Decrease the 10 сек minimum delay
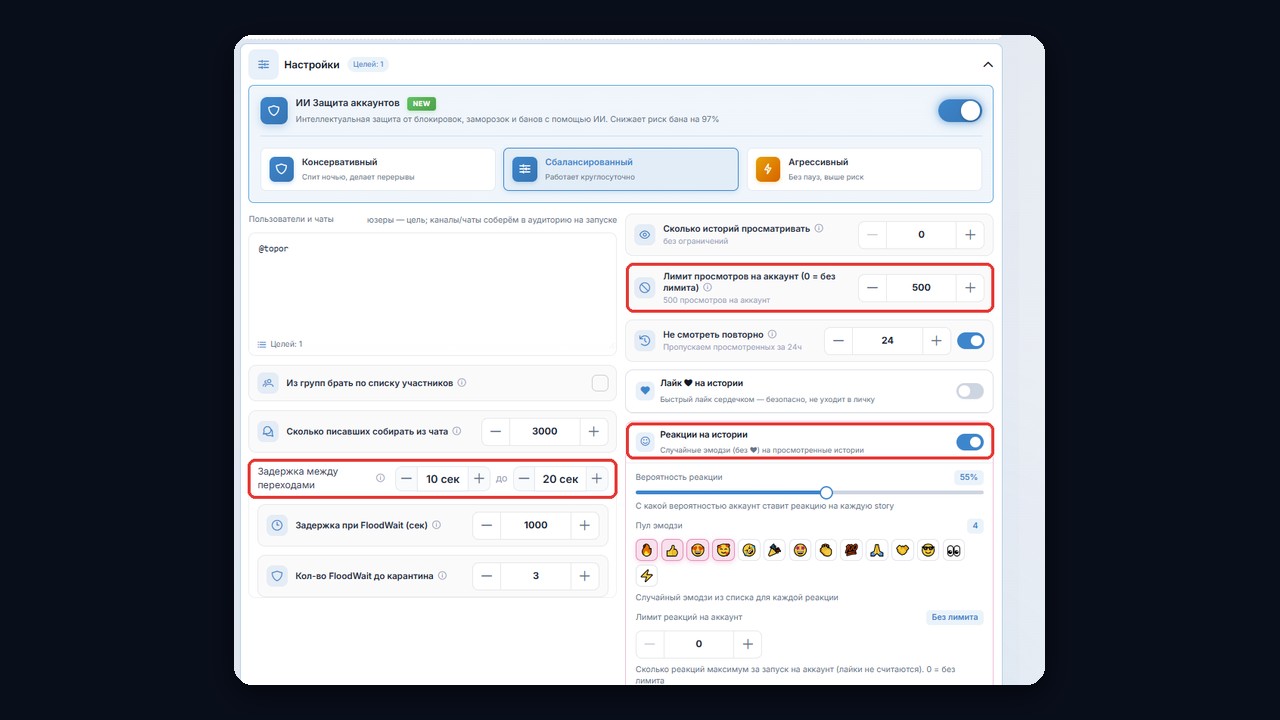The width and height of the screenshot is (1280, 720). pos(406,479)
